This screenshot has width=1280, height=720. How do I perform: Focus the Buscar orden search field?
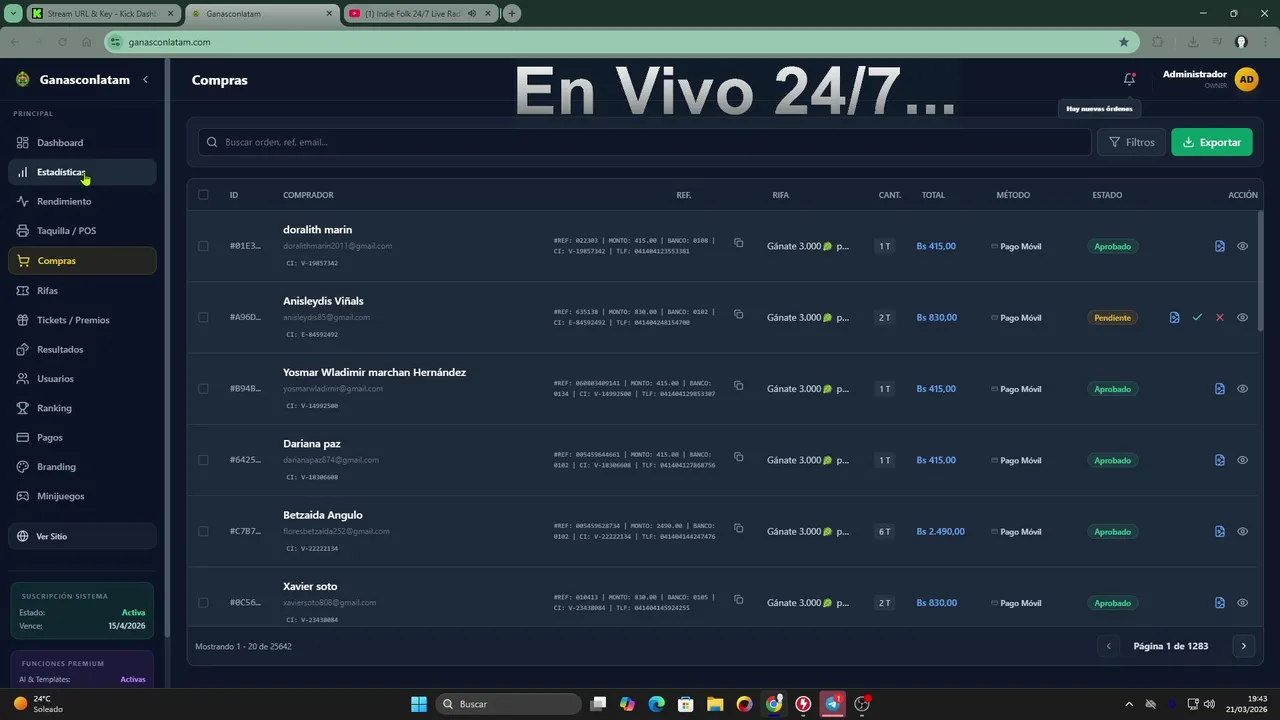644,142
